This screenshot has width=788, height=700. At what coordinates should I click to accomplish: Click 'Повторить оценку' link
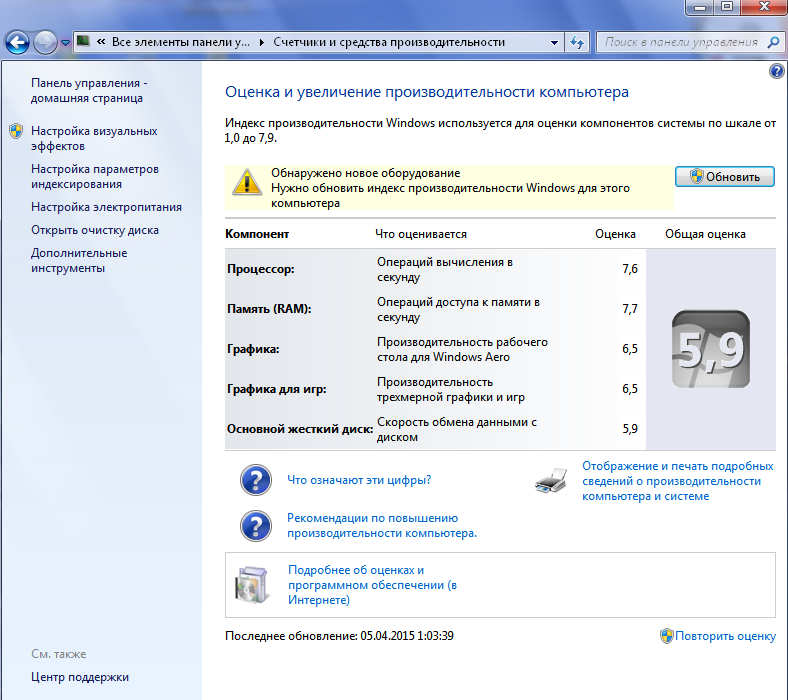tap(725, 636)
